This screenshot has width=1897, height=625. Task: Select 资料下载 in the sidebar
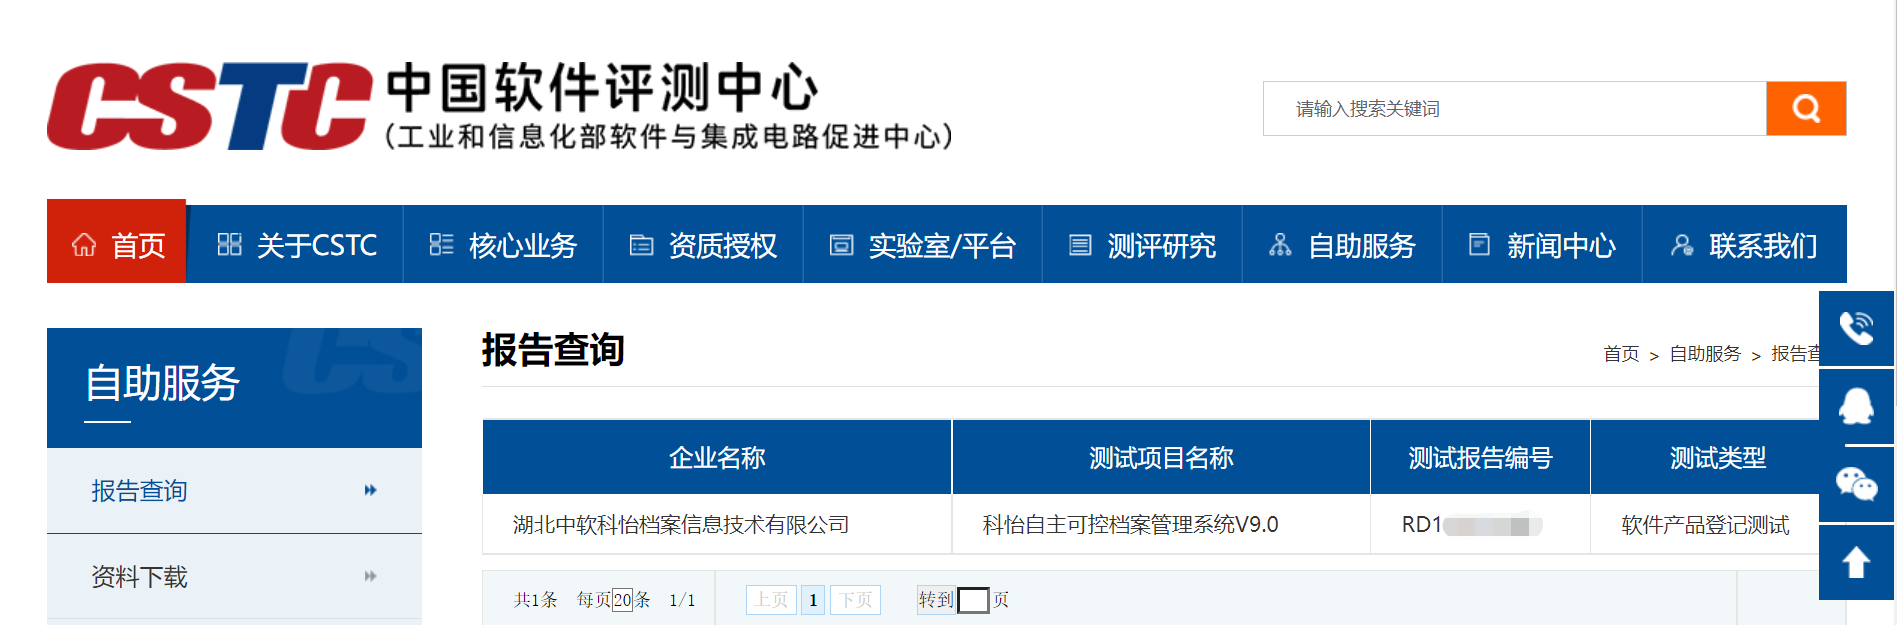point(234,576)
